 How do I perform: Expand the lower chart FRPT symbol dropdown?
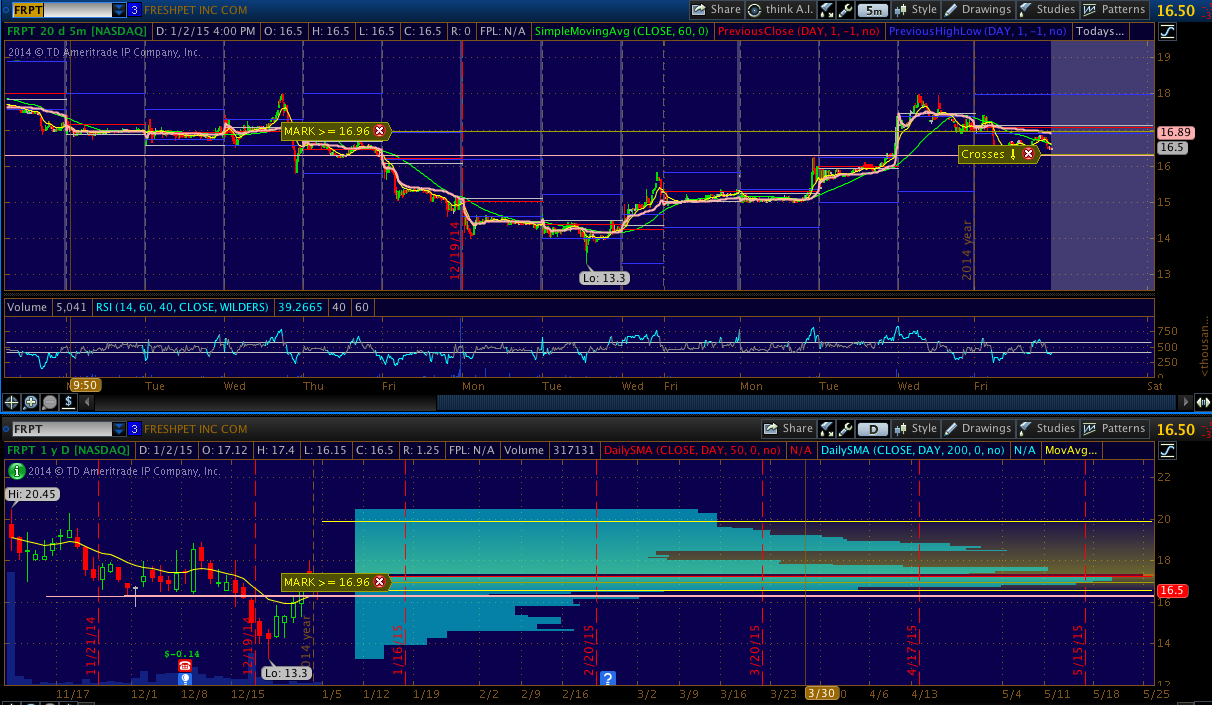point(119,429)
